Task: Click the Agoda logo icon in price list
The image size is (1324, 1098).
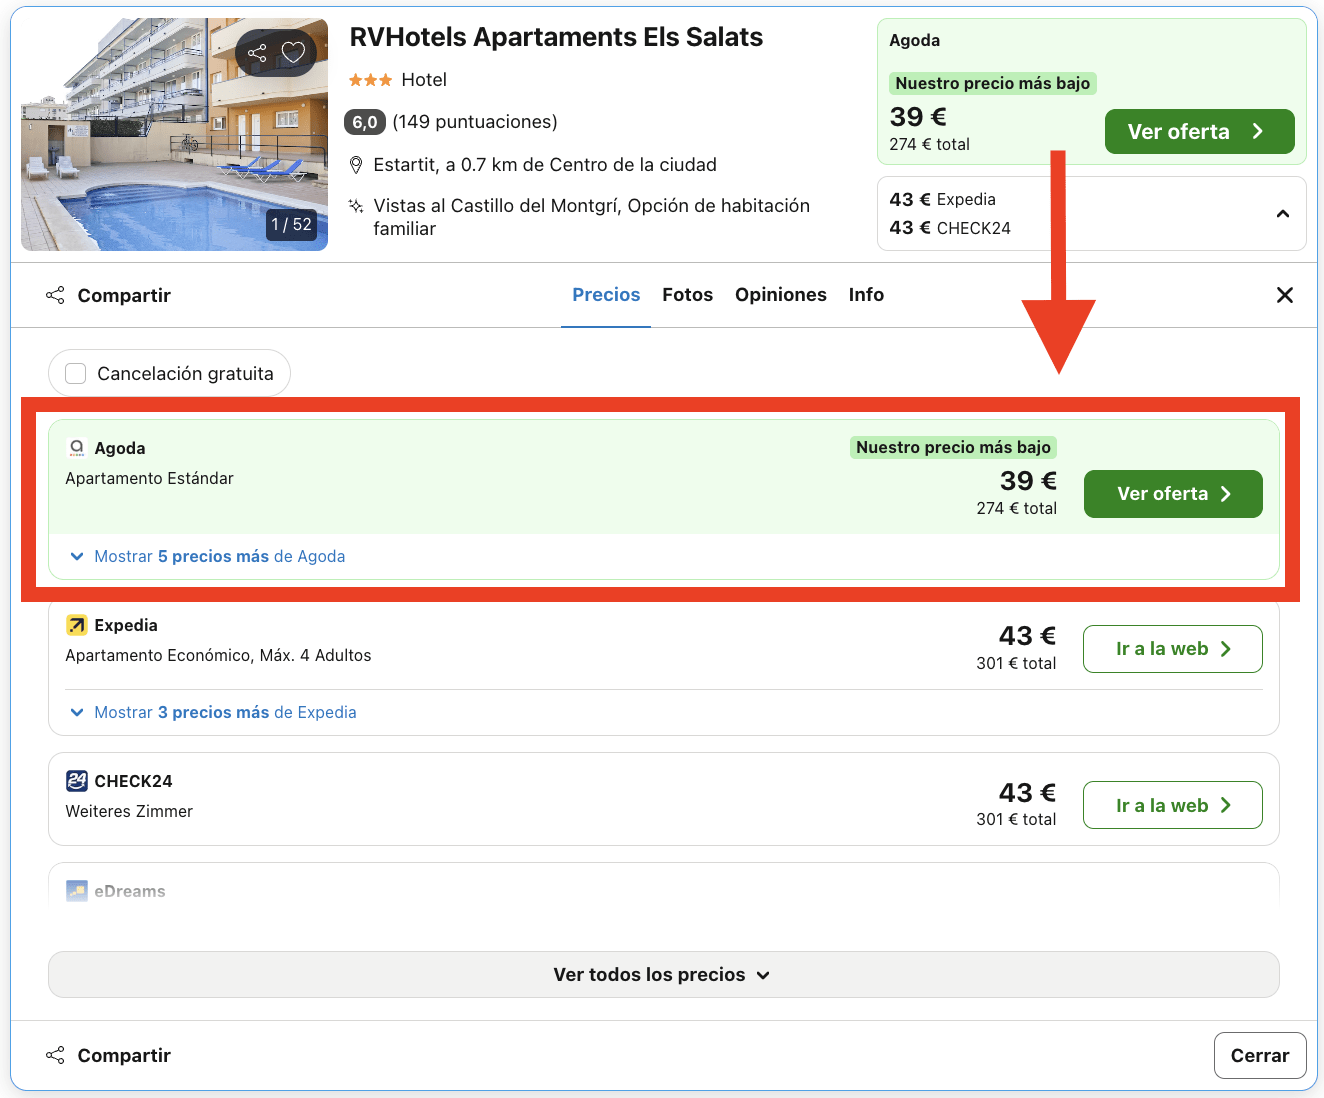Action: [x=77, y=448]
